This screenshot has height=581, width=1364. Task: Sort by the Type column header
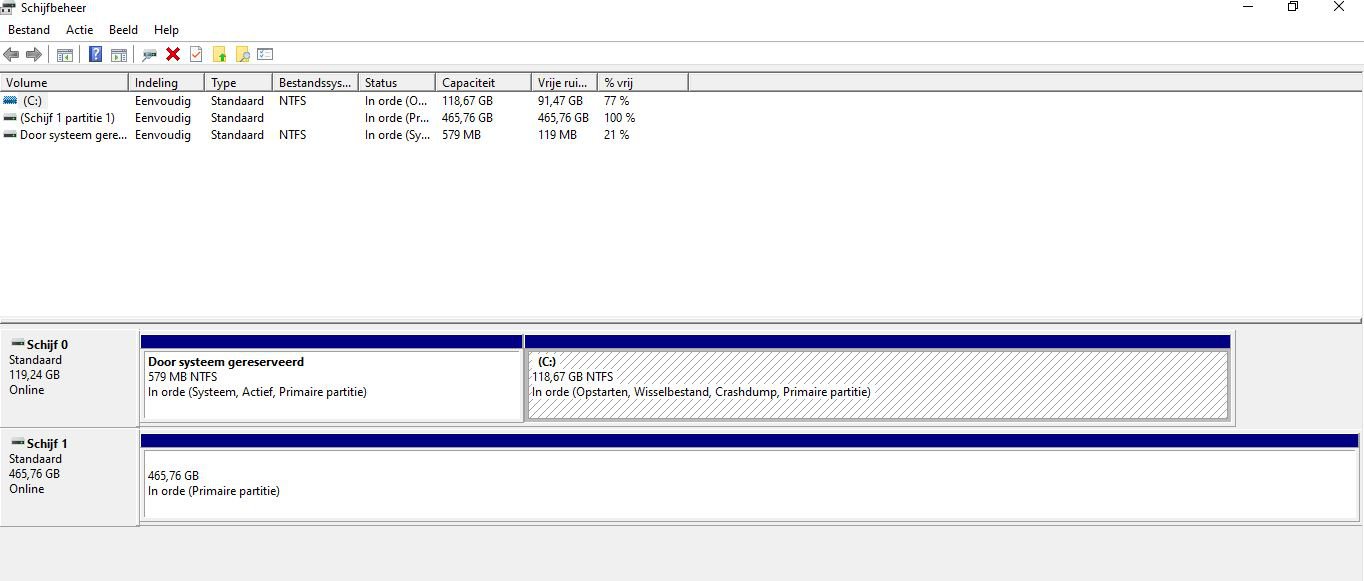(x=238, y=83)
